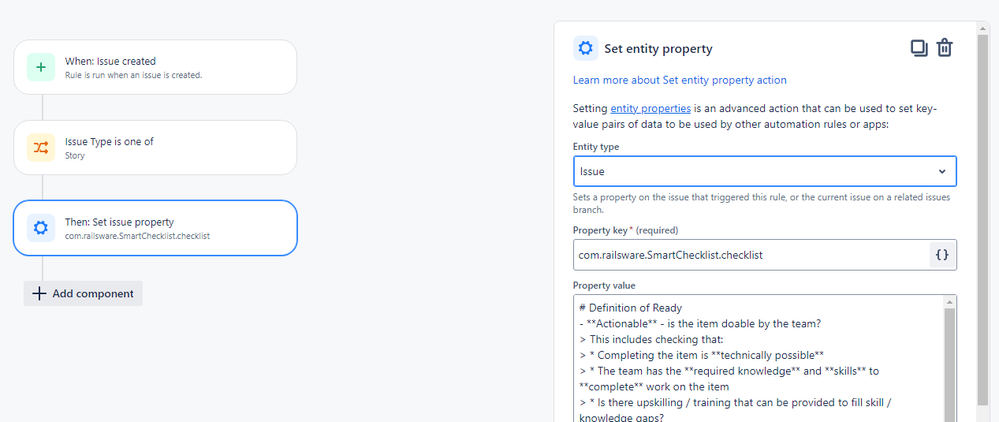
Task: Select the When: Issue created trigger
Action: [x=155, y=68]
